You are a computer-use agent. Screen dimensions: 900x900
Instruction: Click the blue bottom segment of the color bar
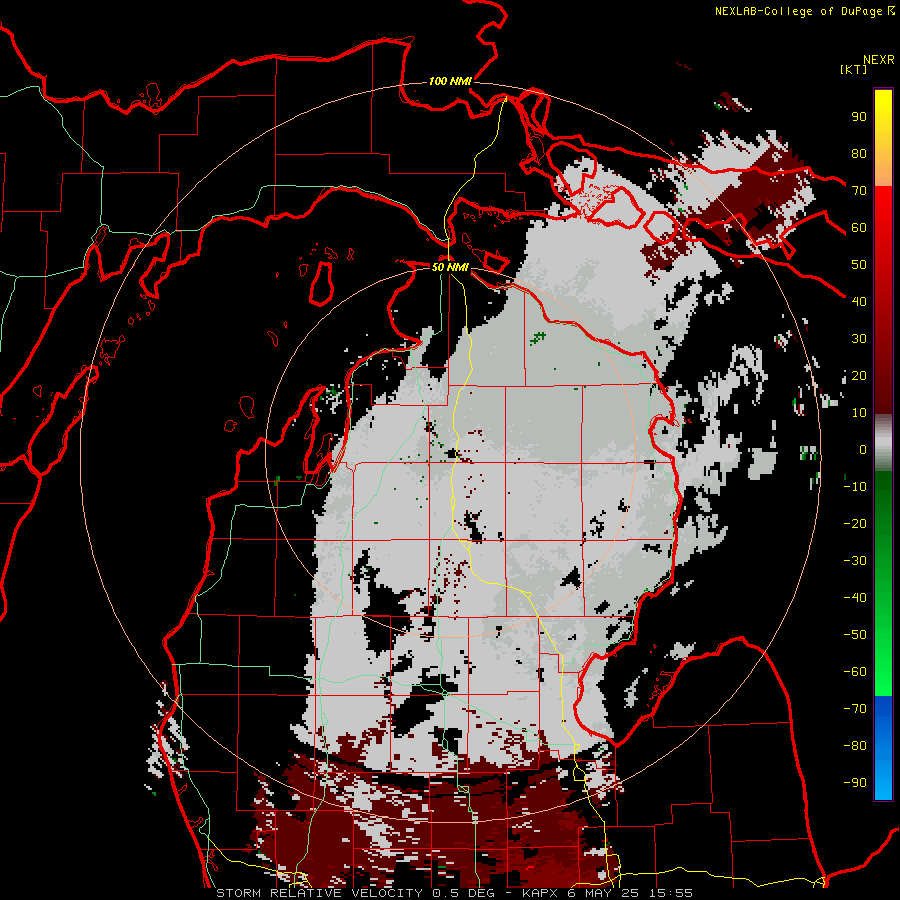click(883, 748)
